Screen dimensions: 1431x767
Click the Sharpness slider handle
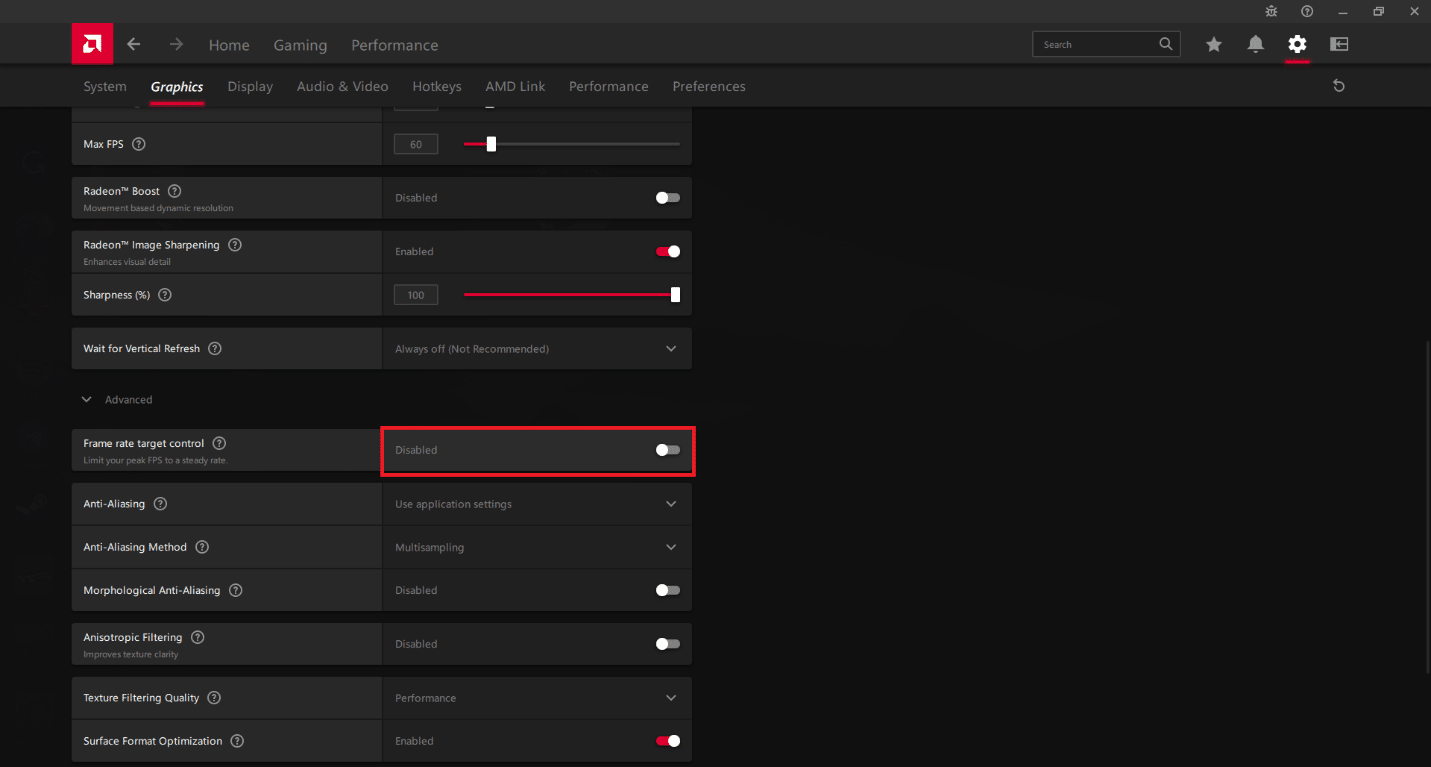click(x=676, y=295)
